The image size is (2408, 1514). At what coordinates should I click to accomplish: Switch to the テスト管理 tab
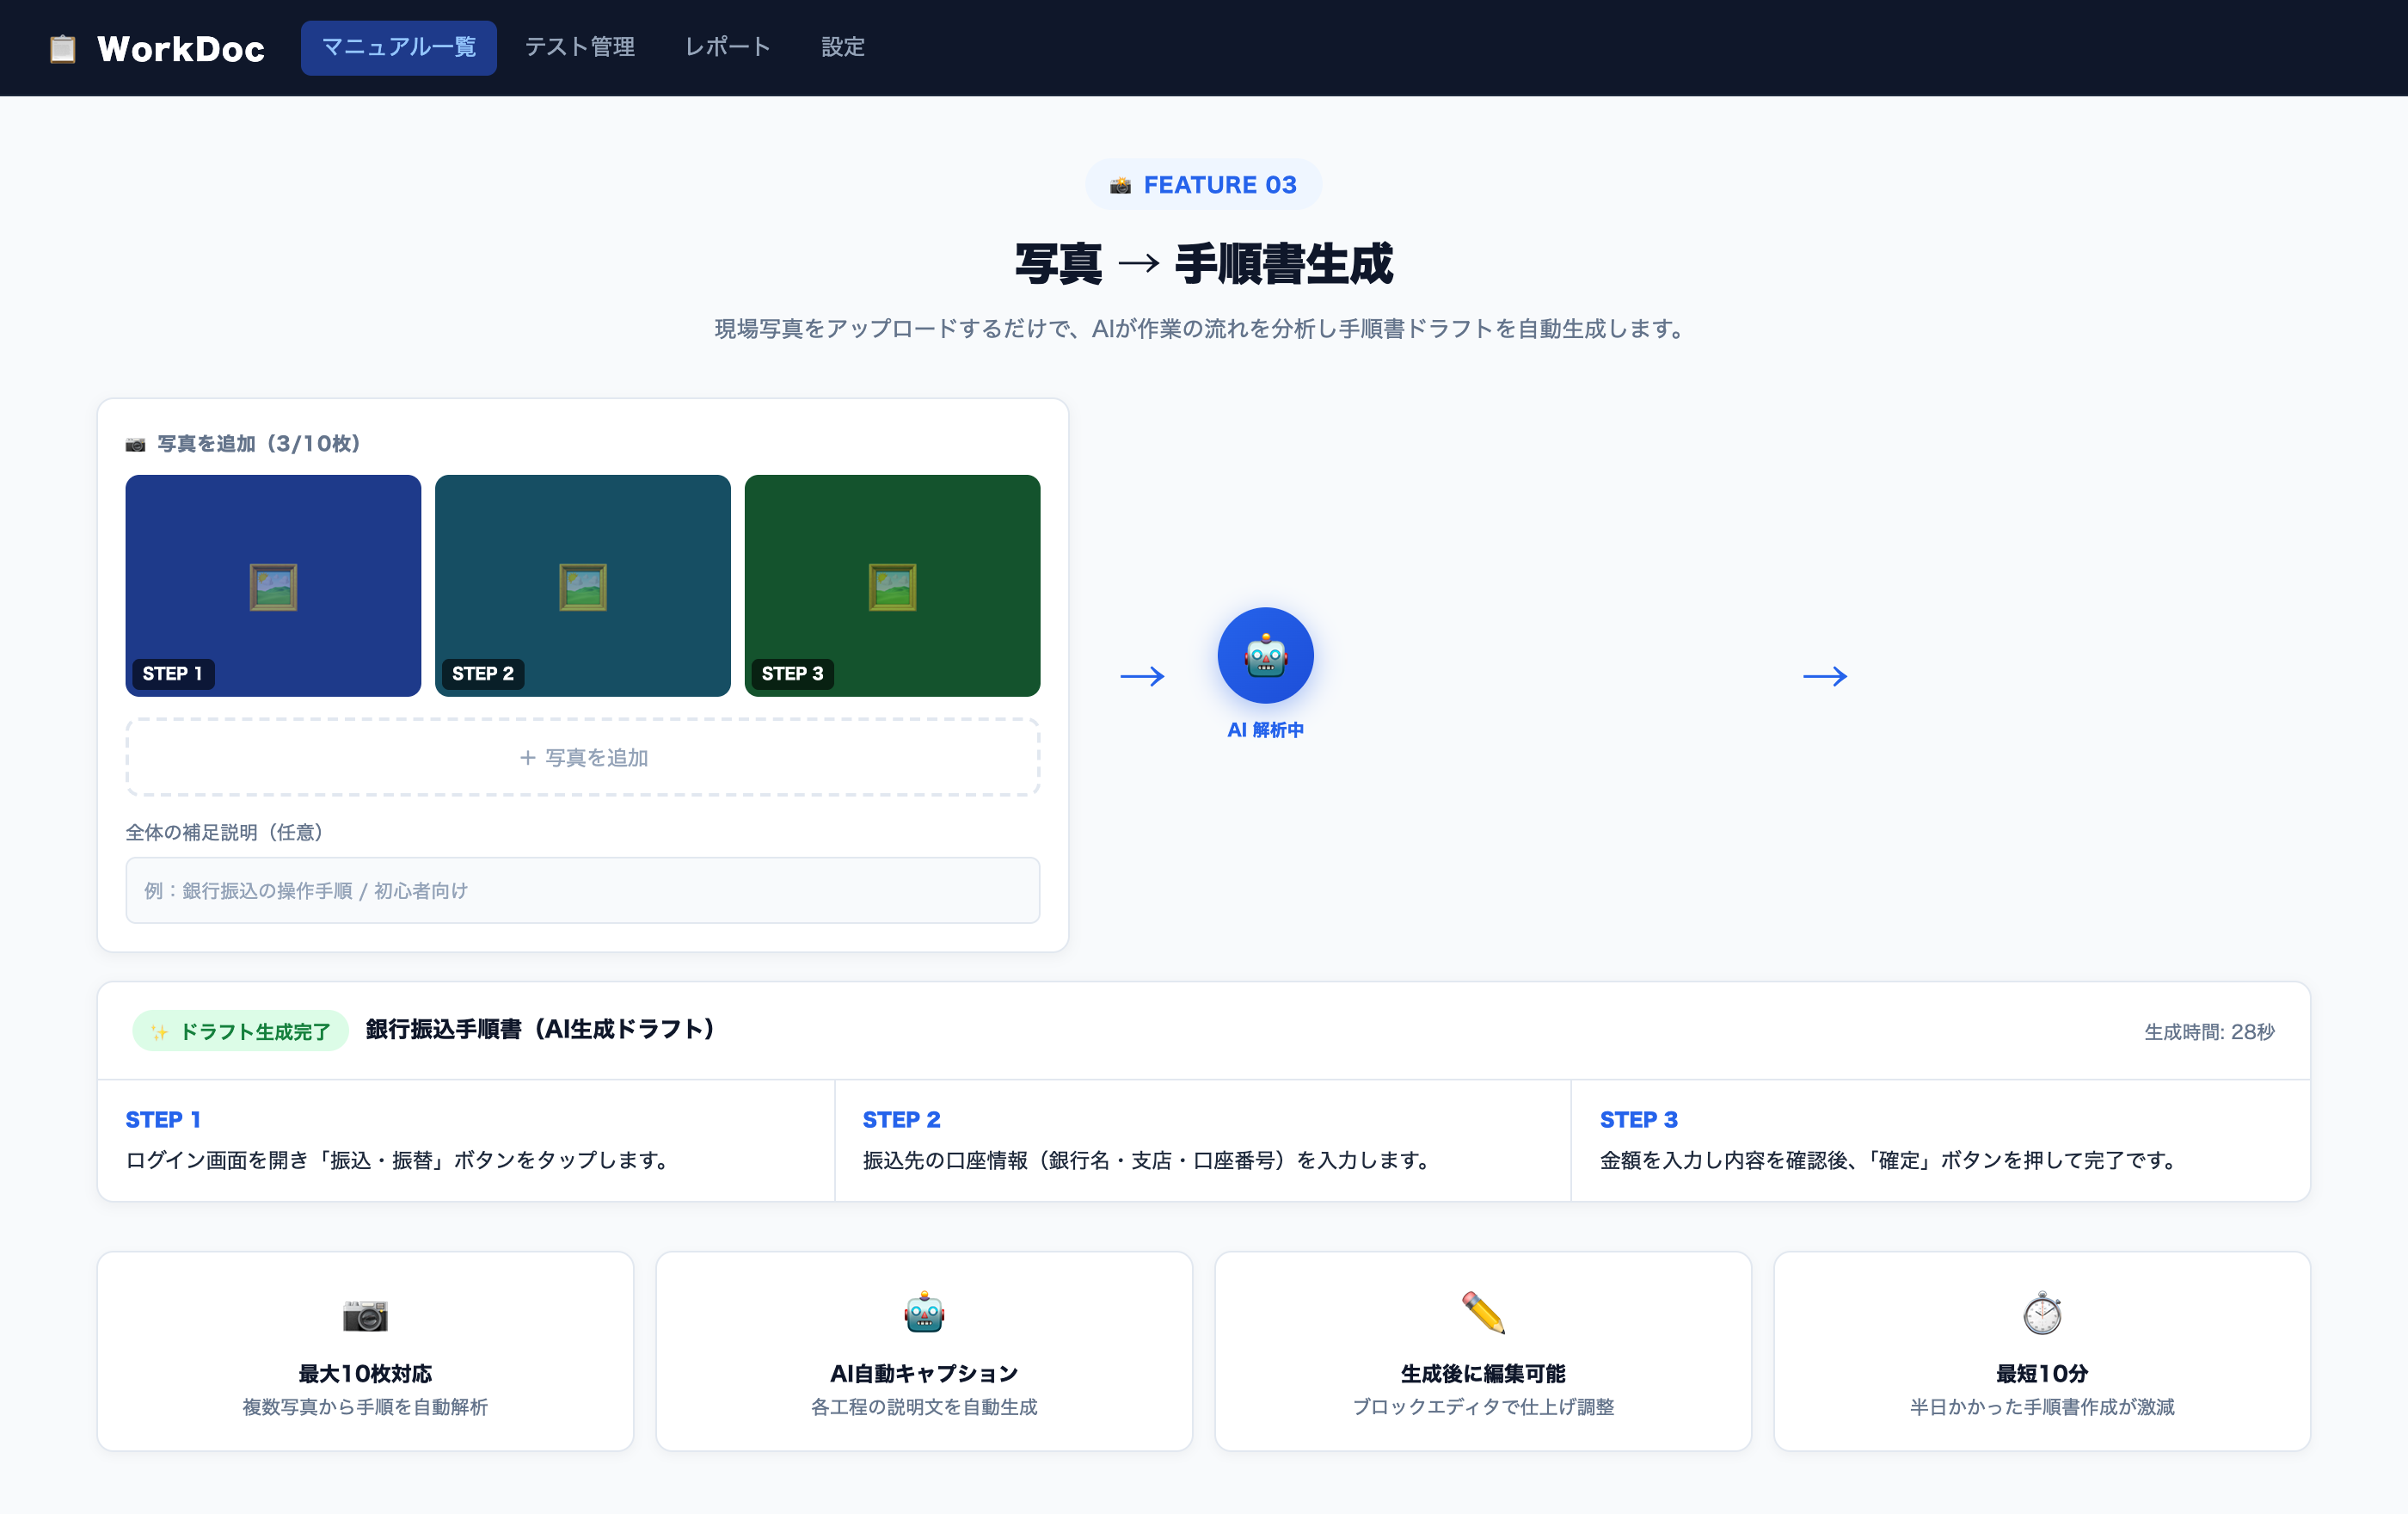coord(580,47)
